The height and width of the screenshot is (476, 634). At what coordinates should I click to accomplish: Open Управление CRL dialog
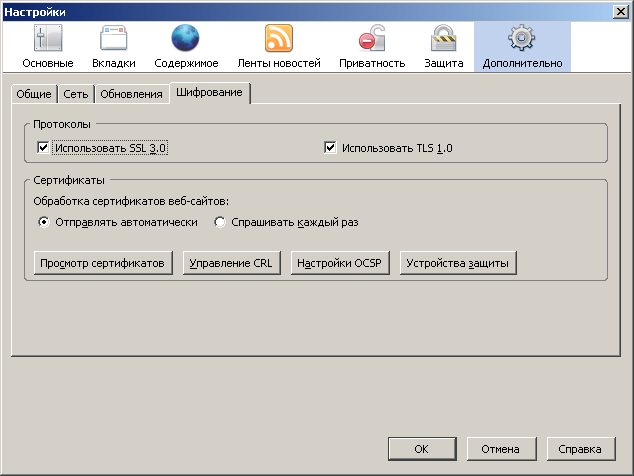click(x=231, y=263)
